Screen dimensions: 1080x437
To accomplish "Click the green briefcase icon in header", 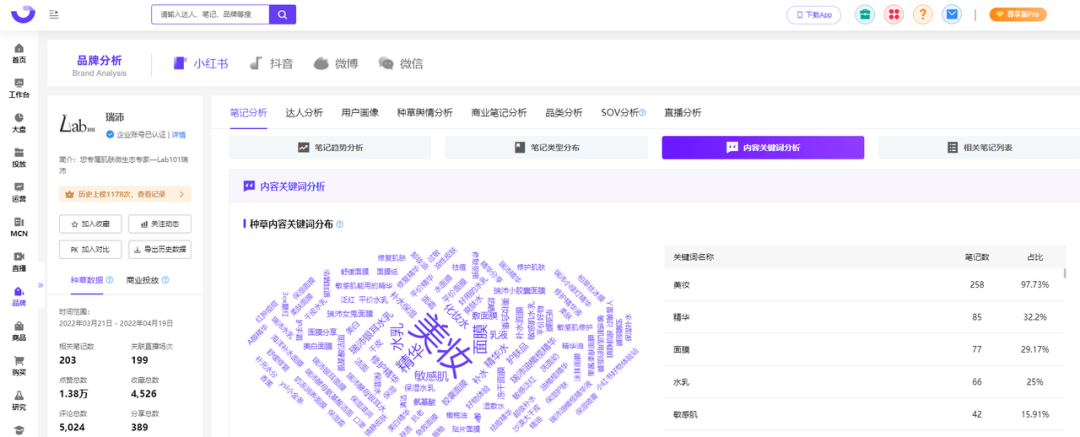I will coord(866,14).
